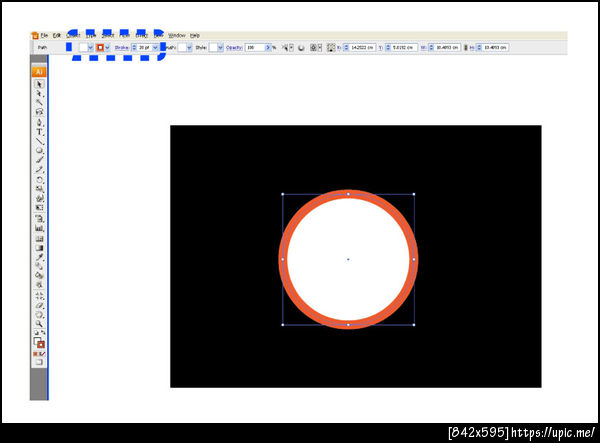Select the Pen tool
The image size is (600, 443).
[39, 122]
